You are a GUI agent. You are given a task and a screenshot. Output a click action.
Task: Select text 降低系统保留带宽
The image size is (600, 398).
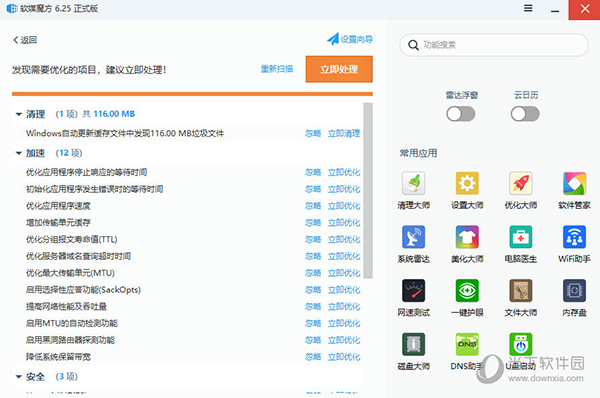58,357
